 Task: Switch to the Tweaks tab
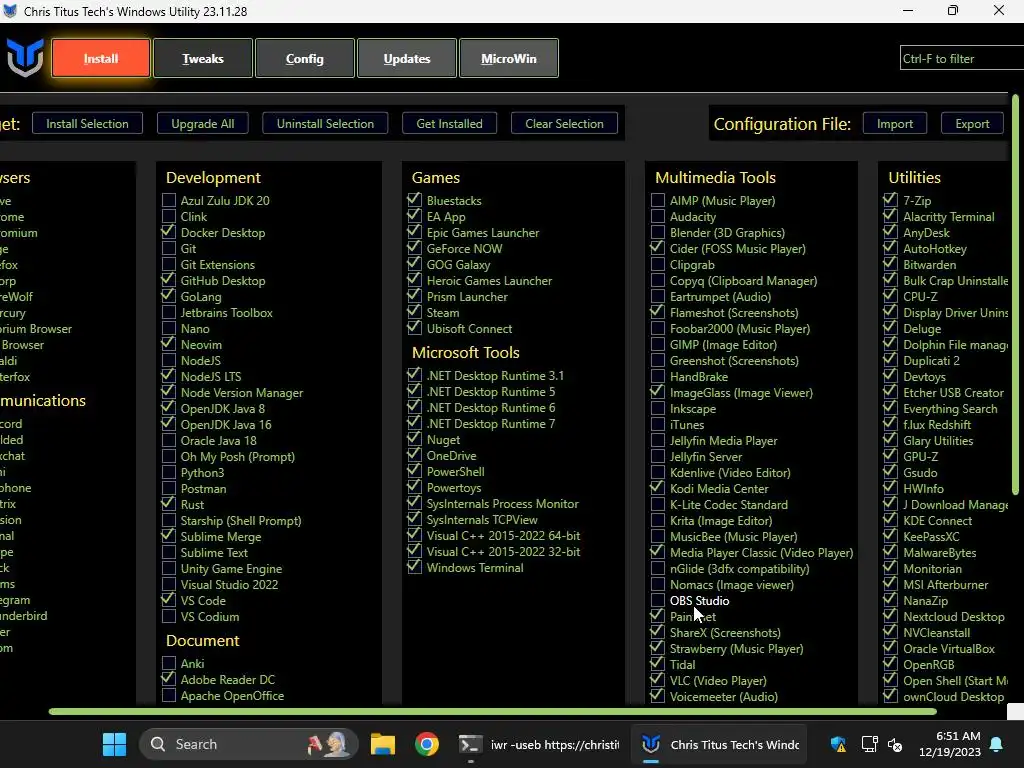pos(202,58)
